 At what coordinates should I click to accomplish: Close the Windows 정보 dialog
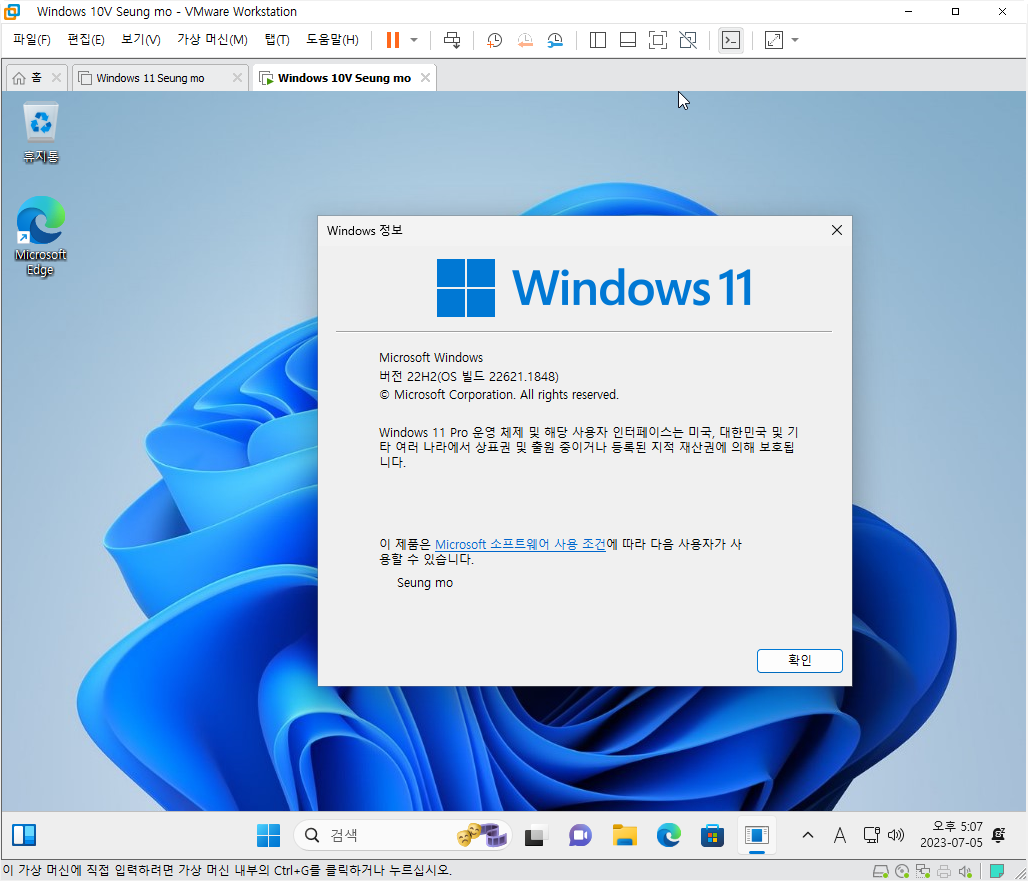click(x=837, y=230)
